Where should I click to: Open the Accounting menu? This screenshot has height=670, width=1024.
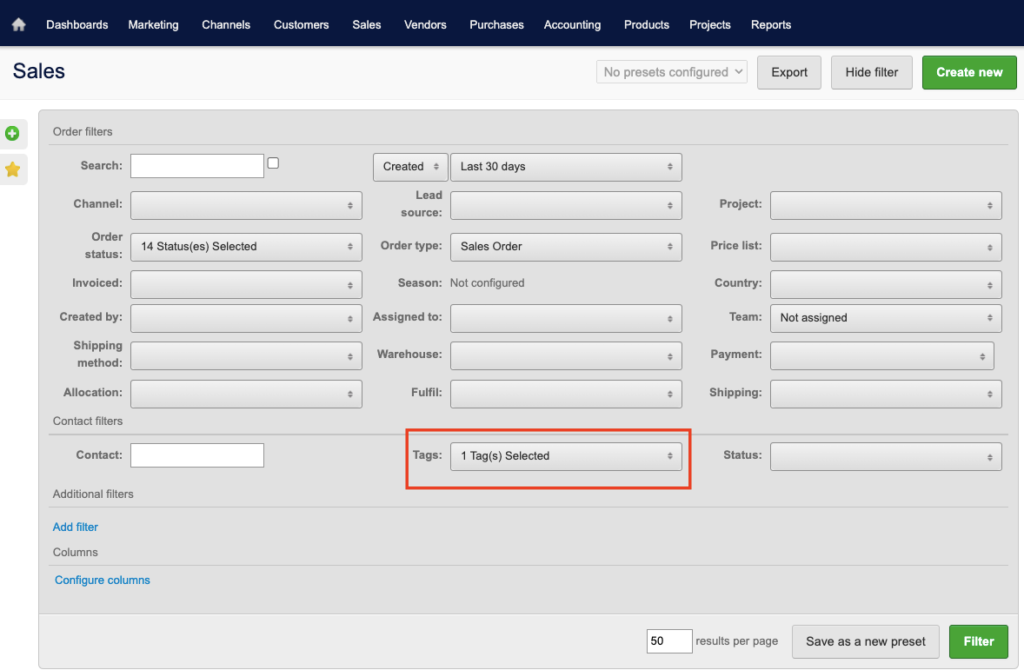(x=572, y=24)
